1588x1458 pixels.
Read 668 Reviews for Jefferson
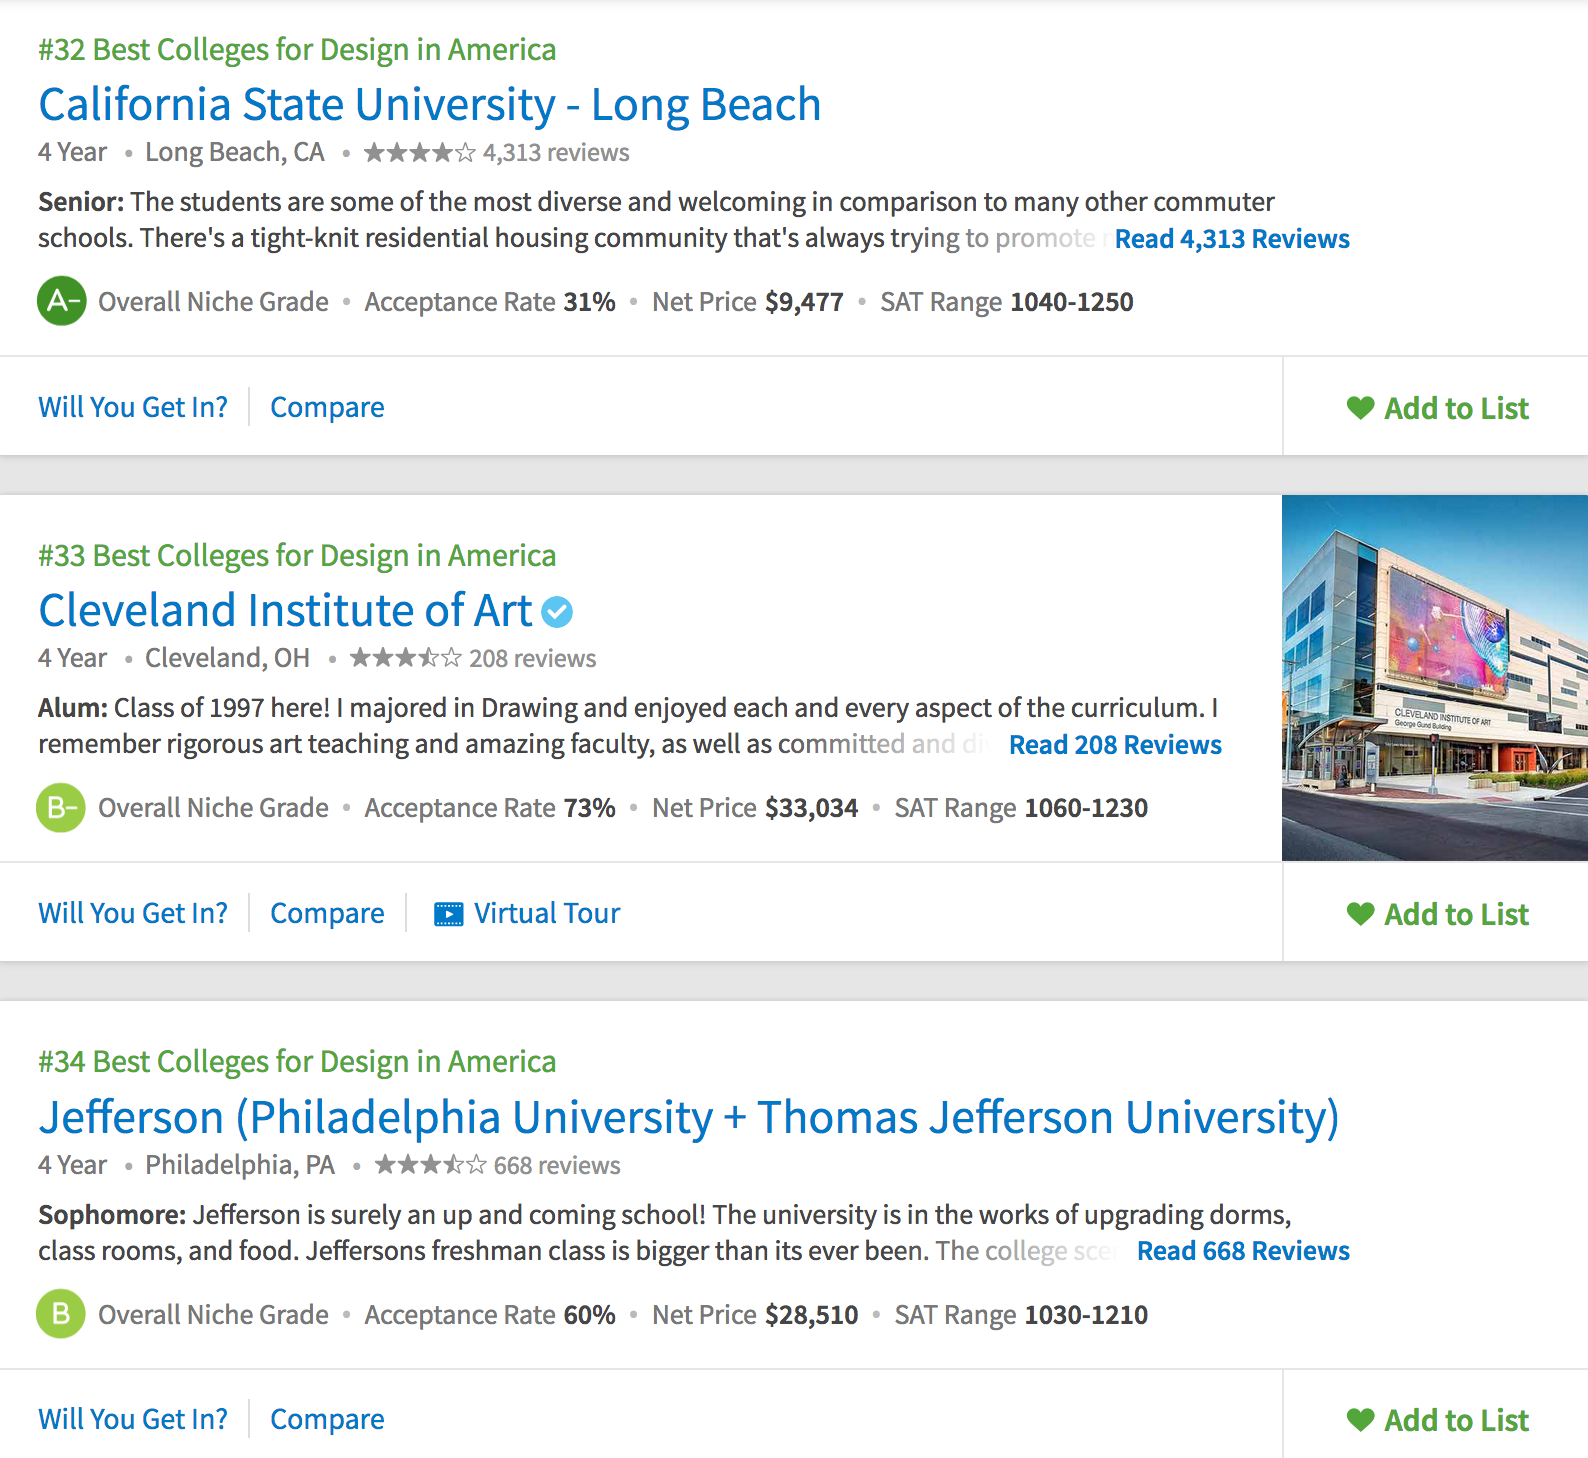[x=1243, y=1251]
